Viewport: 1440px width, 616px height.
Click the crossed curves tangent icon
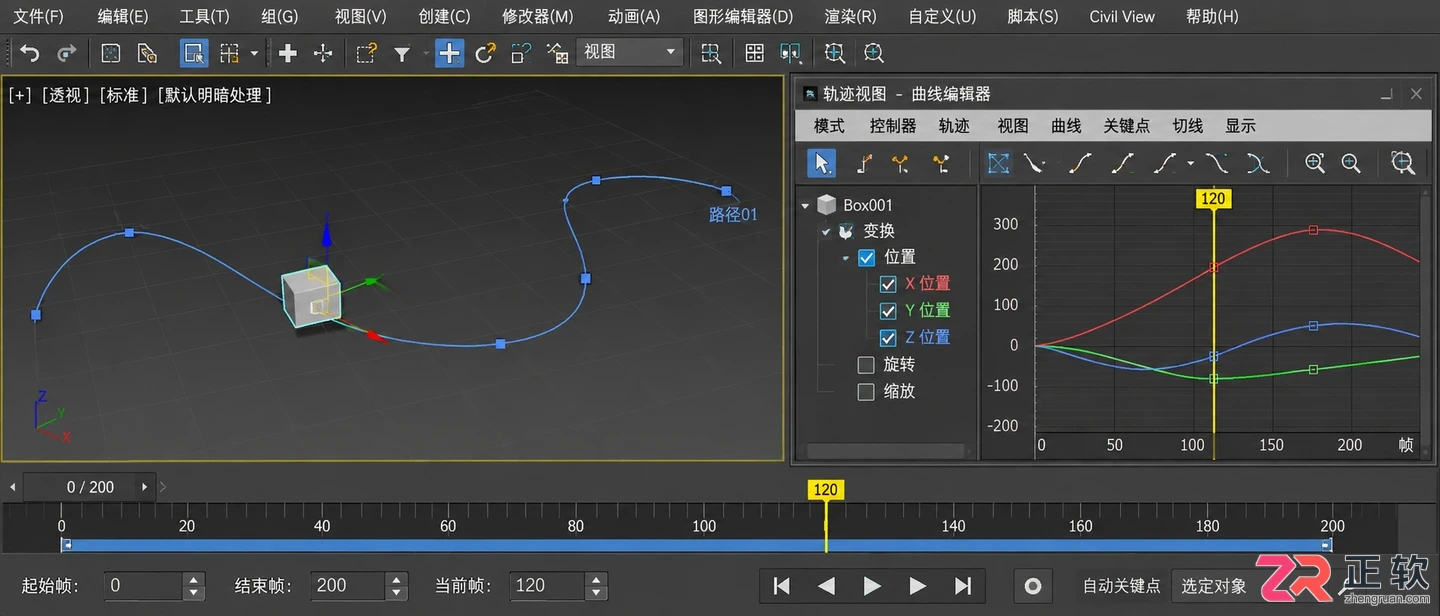pyautogui.click(x=1258, y=163)
